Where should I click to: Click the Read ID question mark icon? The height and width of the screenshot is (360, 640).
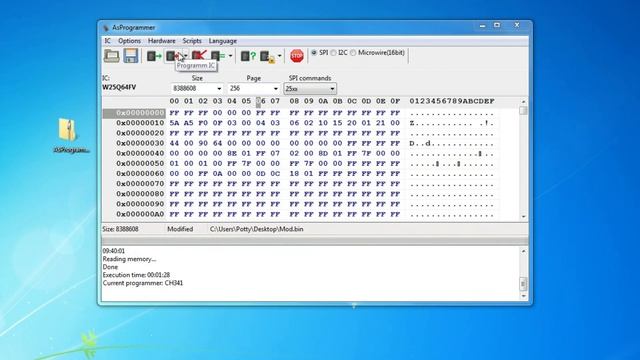pyautogui.click(x=248, y=56)
